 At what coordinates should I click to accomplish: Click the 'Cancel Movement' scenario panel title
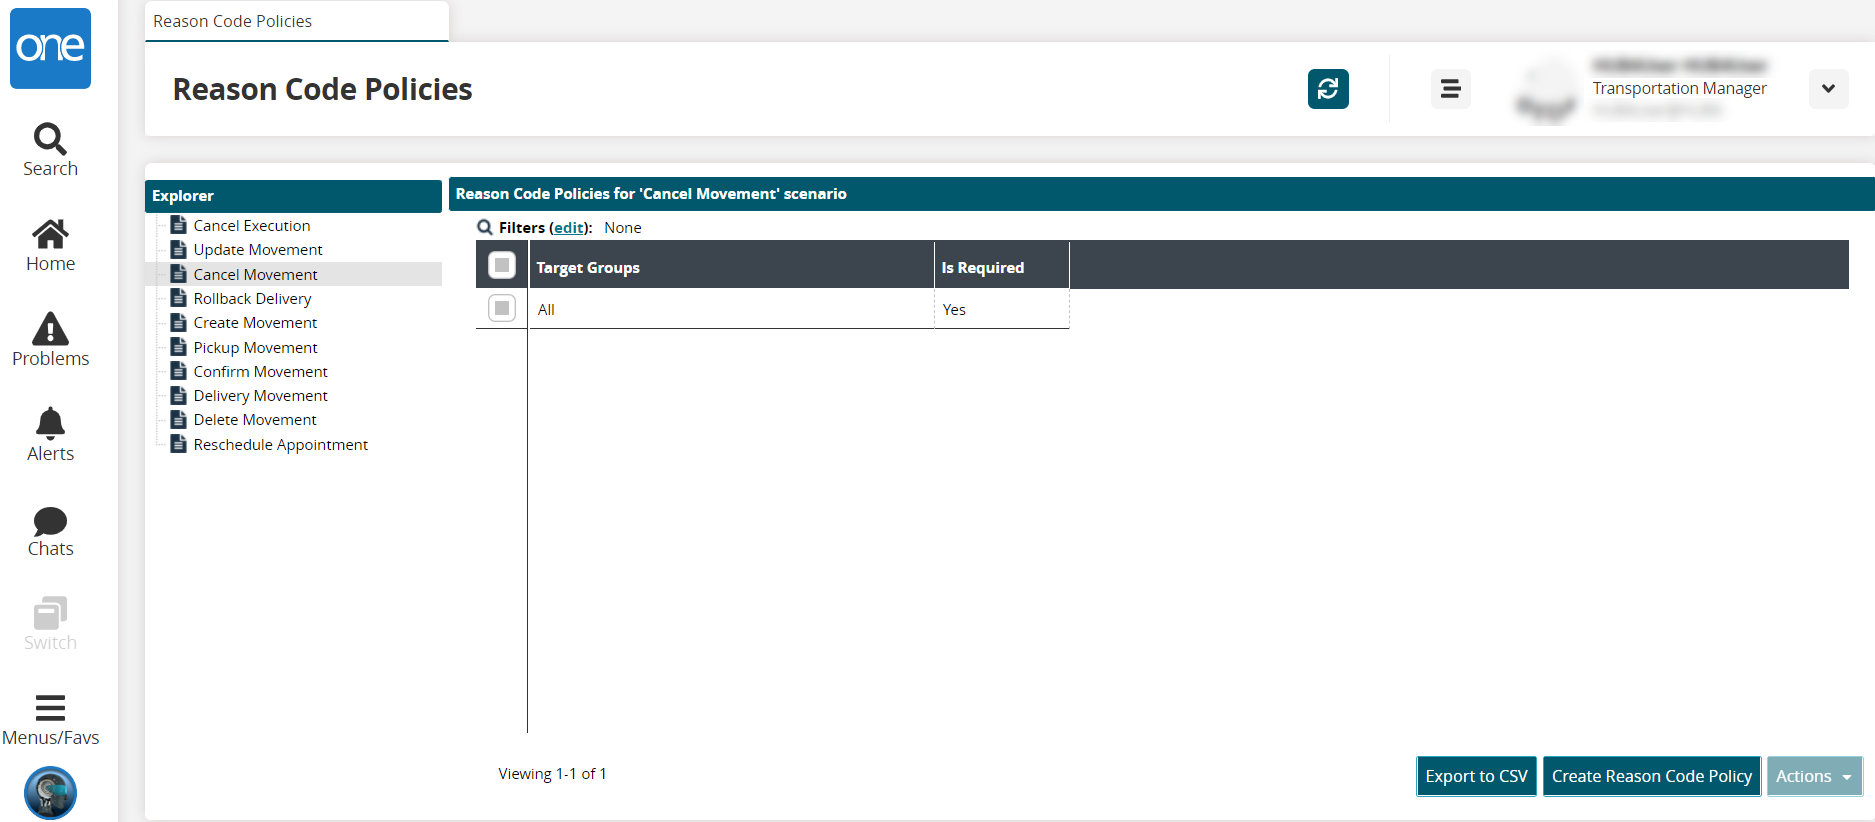[651, 194]
